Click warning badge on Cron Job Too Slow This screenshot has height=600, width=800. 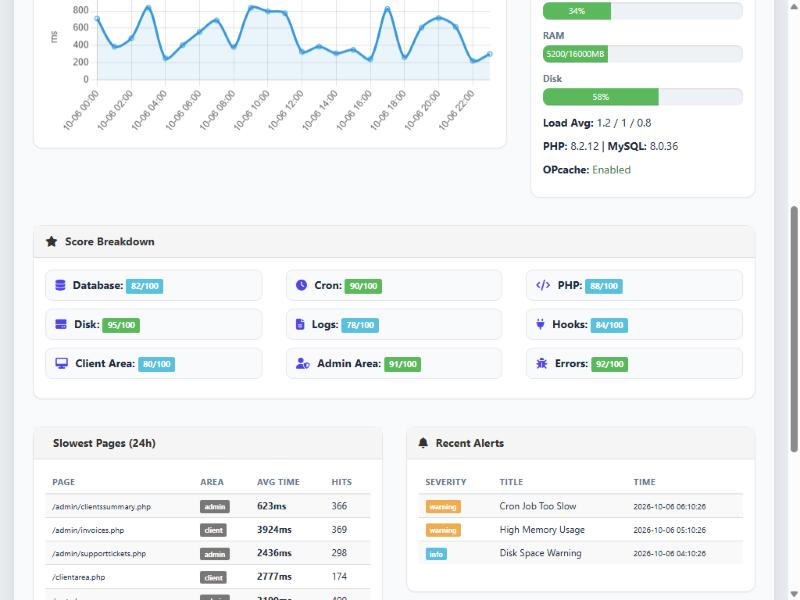tap(443, 507)
